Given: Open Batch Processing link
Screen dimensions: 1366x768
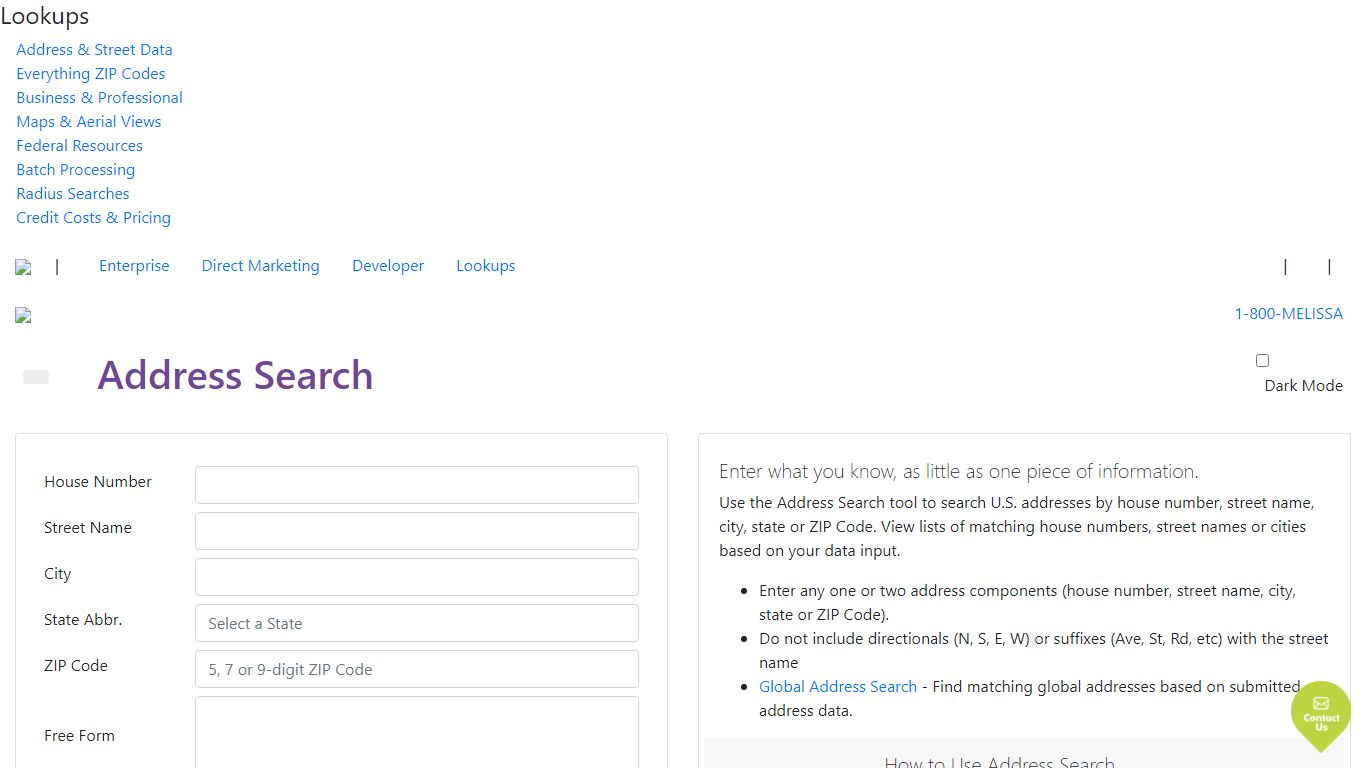Looking at the screenshot, I should point(75,169).
